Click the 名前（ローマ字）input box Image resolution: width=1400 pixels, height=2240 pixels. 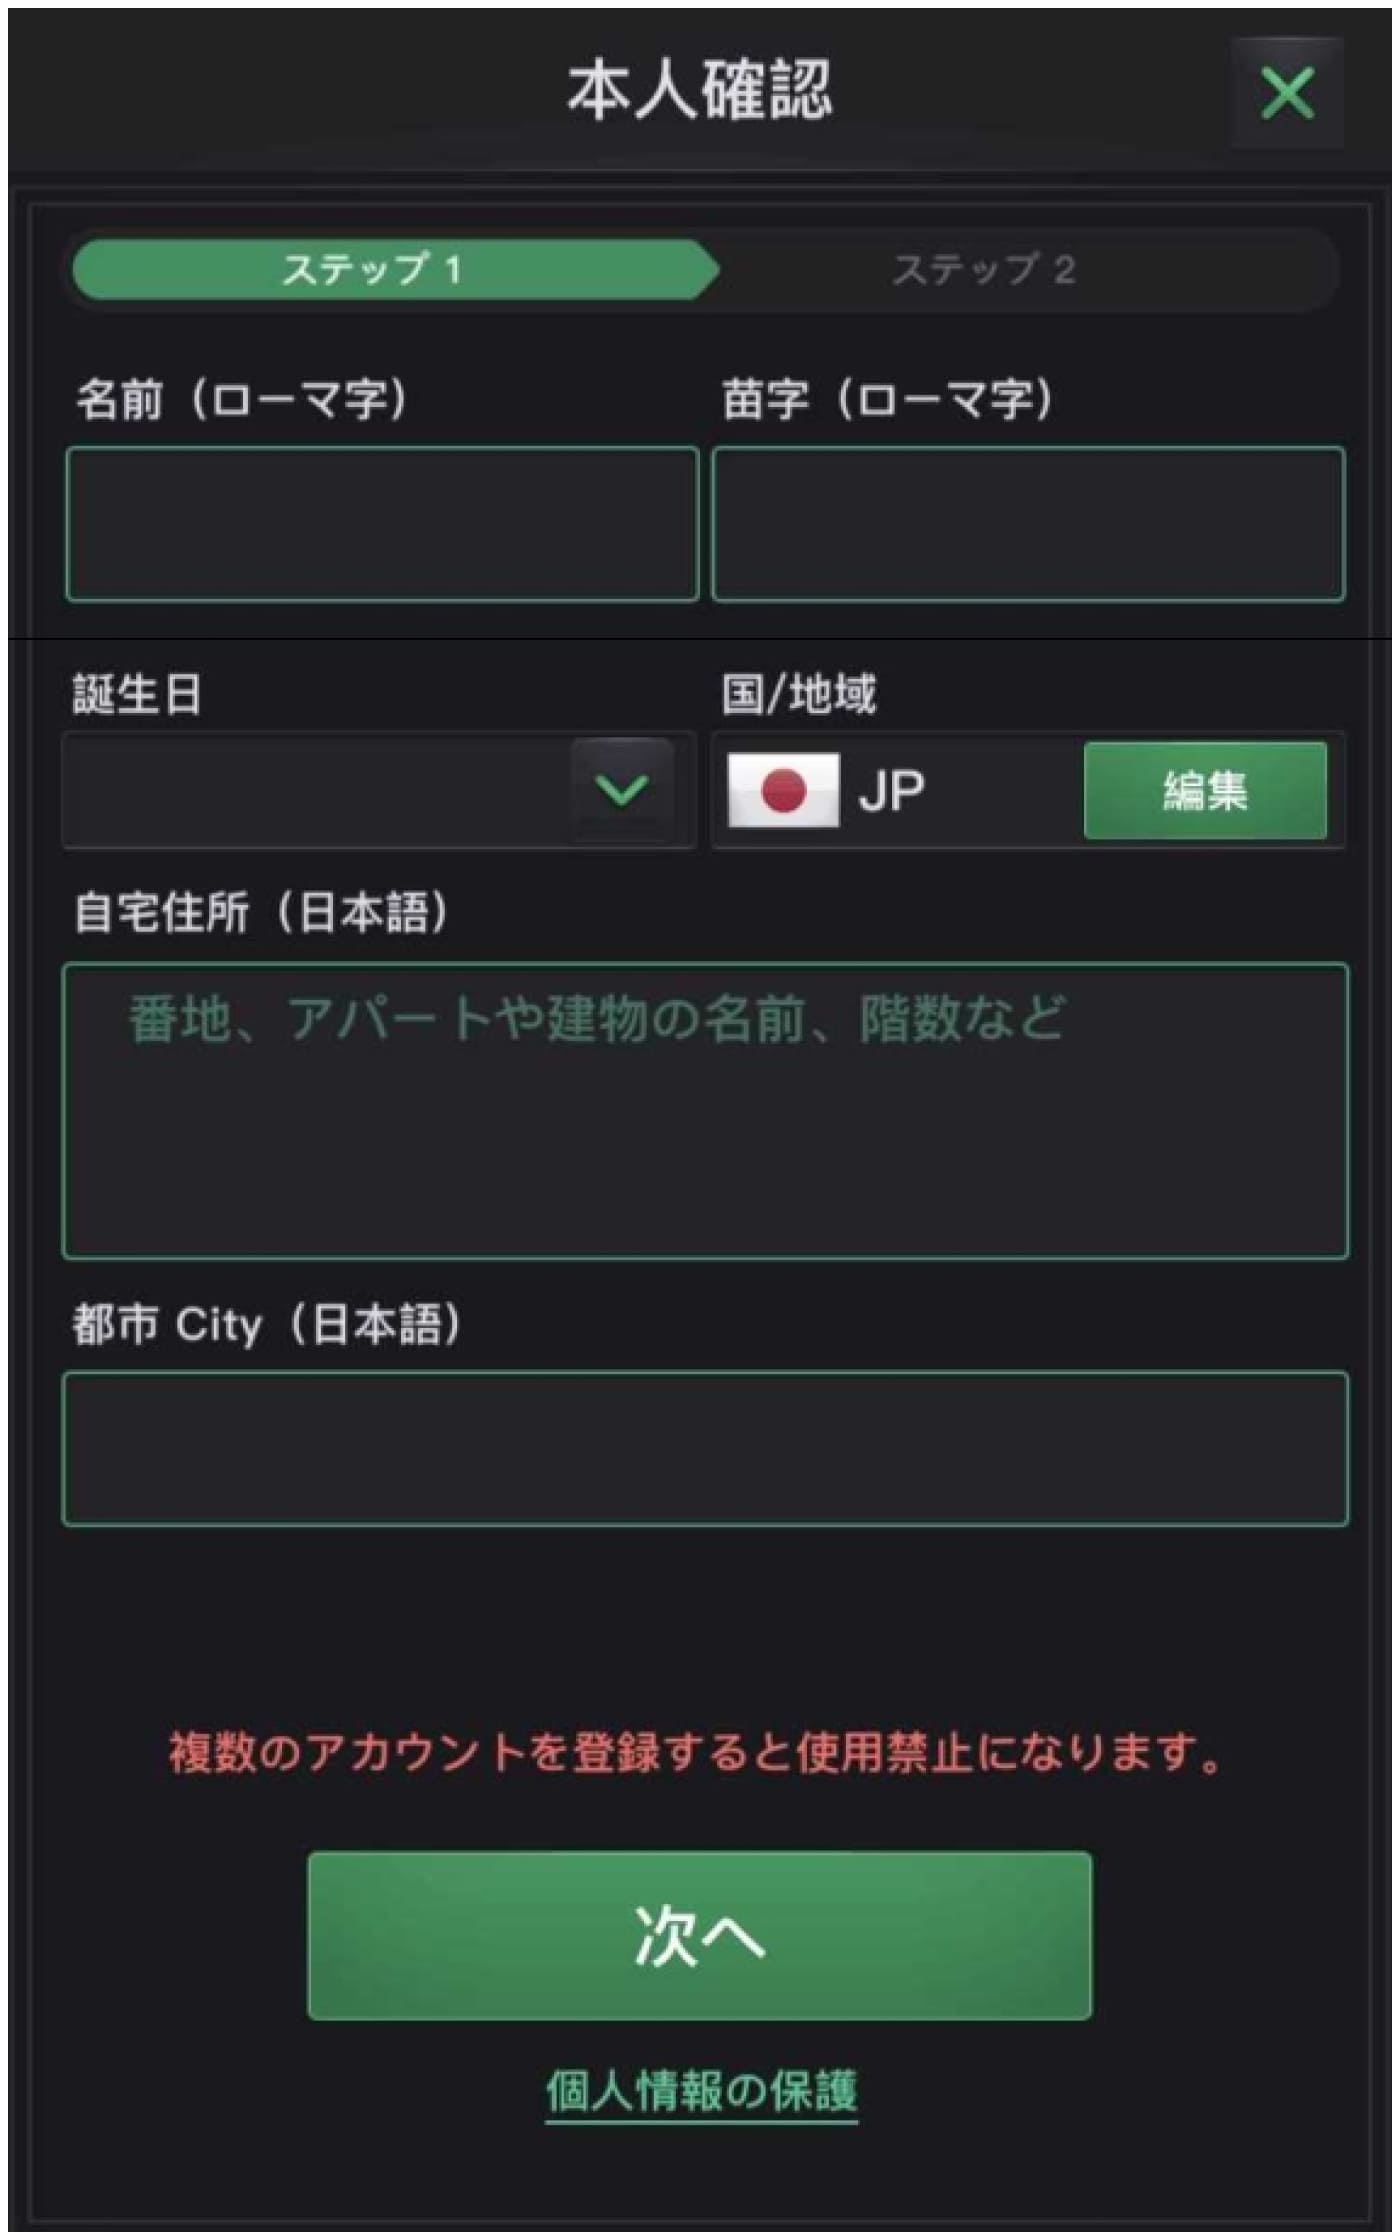tap(380, 525)
